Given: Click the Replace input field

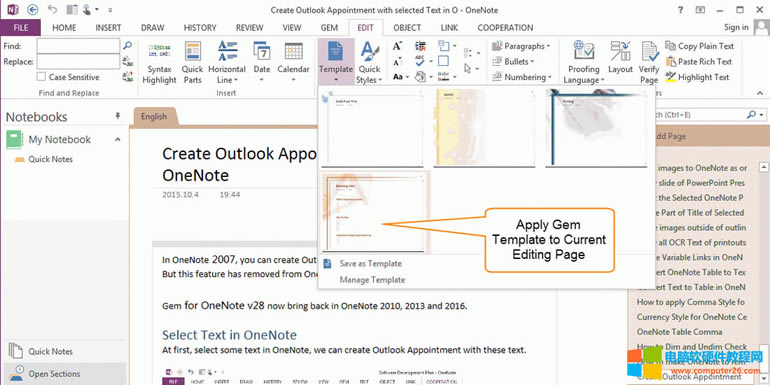Looking at the screenshot, I should pyautogui.click(x=78, y=61).
